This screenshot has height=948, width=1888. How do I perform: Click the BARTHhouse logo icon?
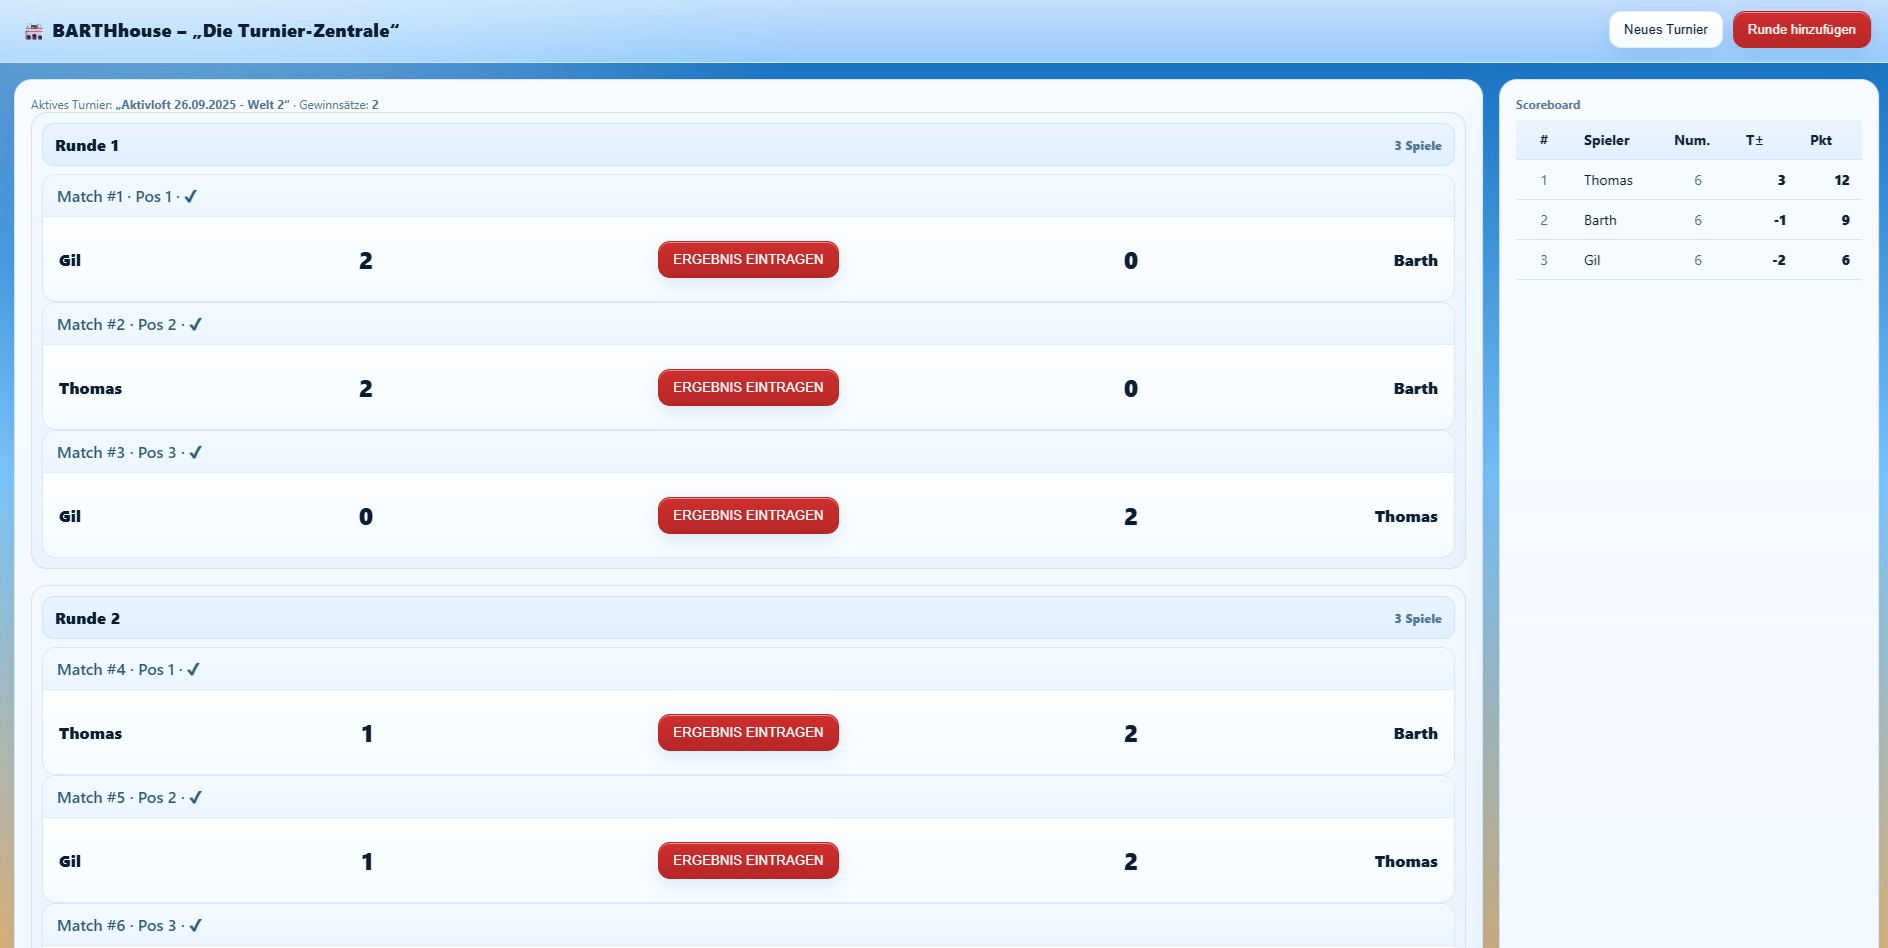click(34, 32)
